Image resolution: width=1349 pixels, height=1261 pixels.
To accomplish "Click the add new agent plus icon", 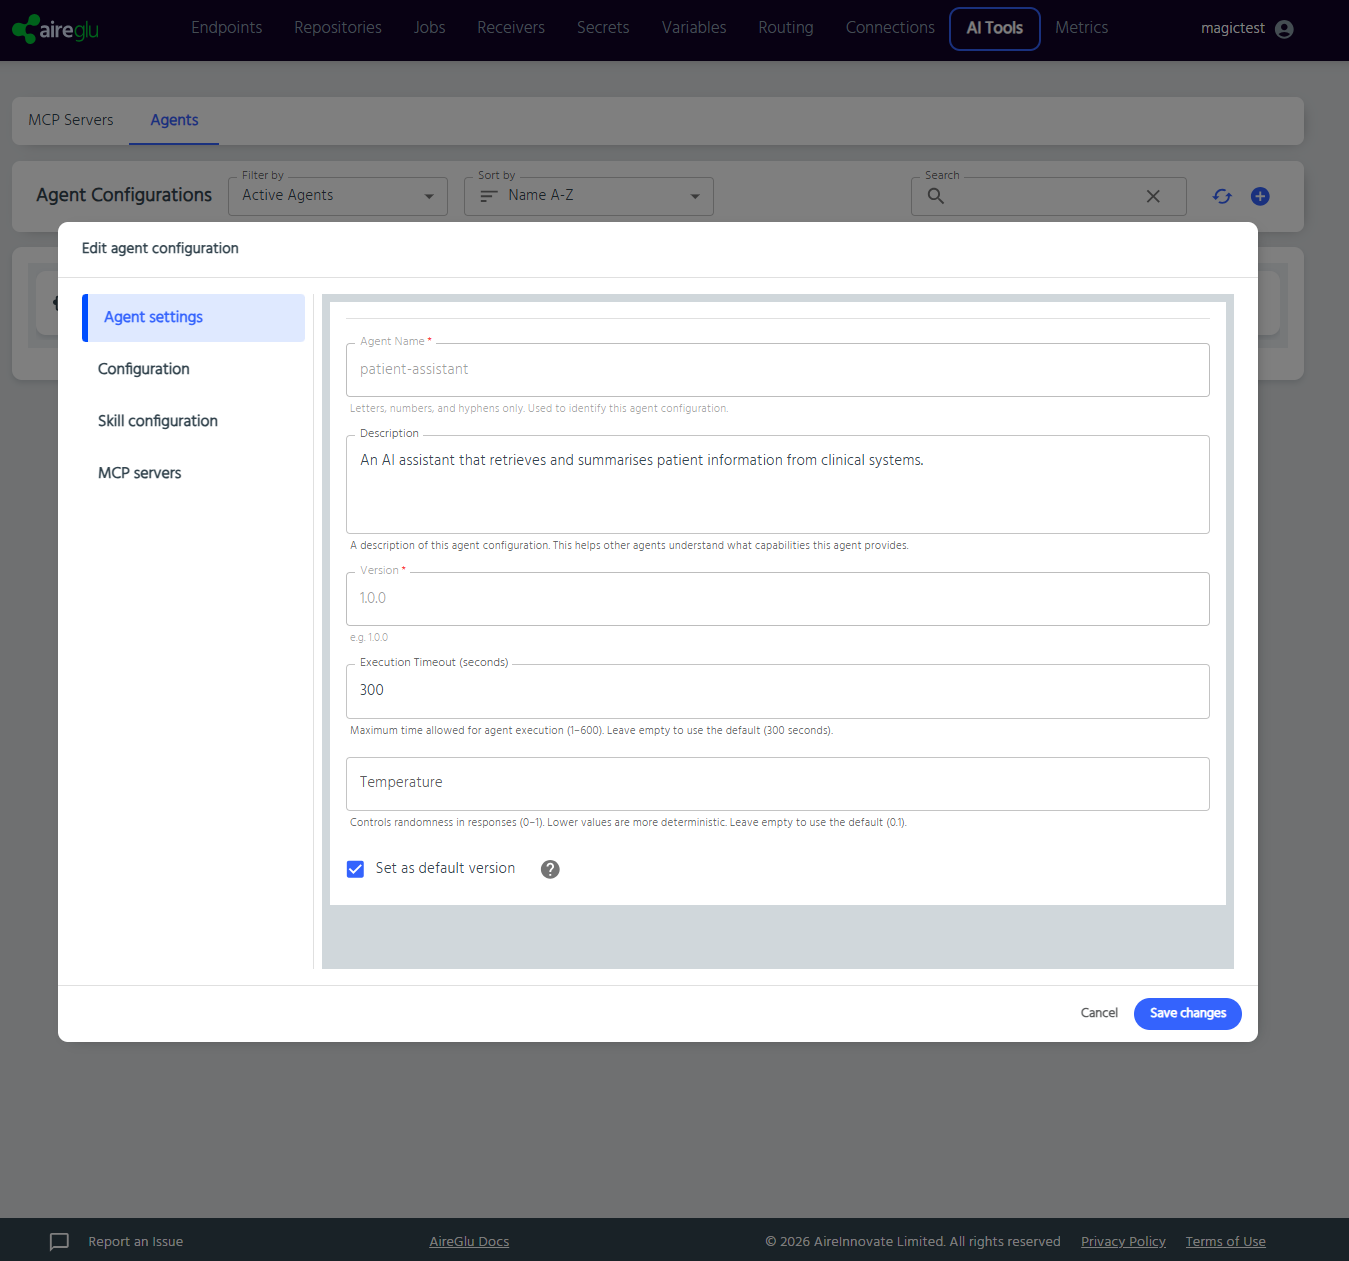I will coord(1260,196).
